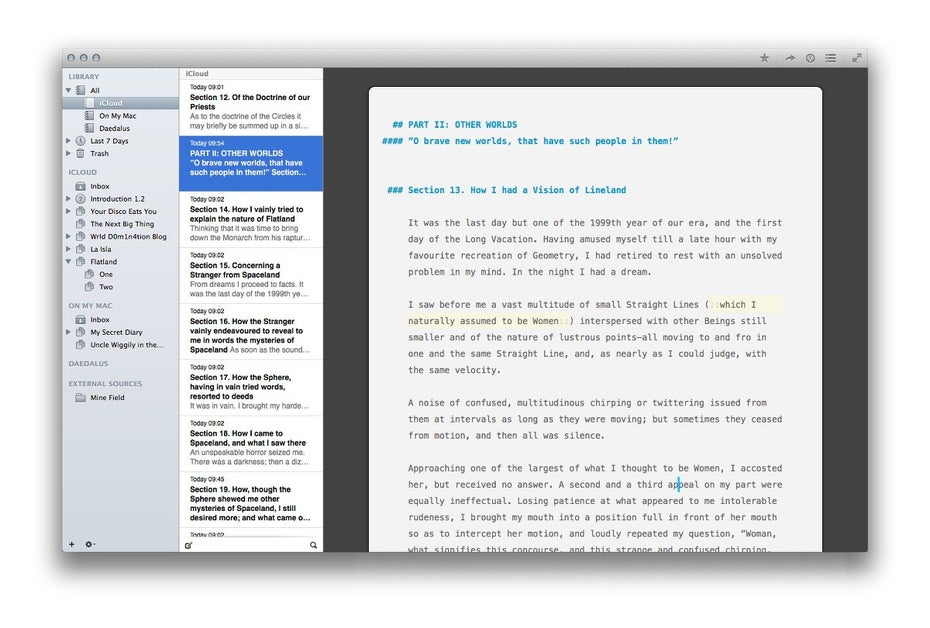Viewport: 930px width, 628px height.
Task: Expand the Introduction 1.2 group
Action: coord(68,199)
